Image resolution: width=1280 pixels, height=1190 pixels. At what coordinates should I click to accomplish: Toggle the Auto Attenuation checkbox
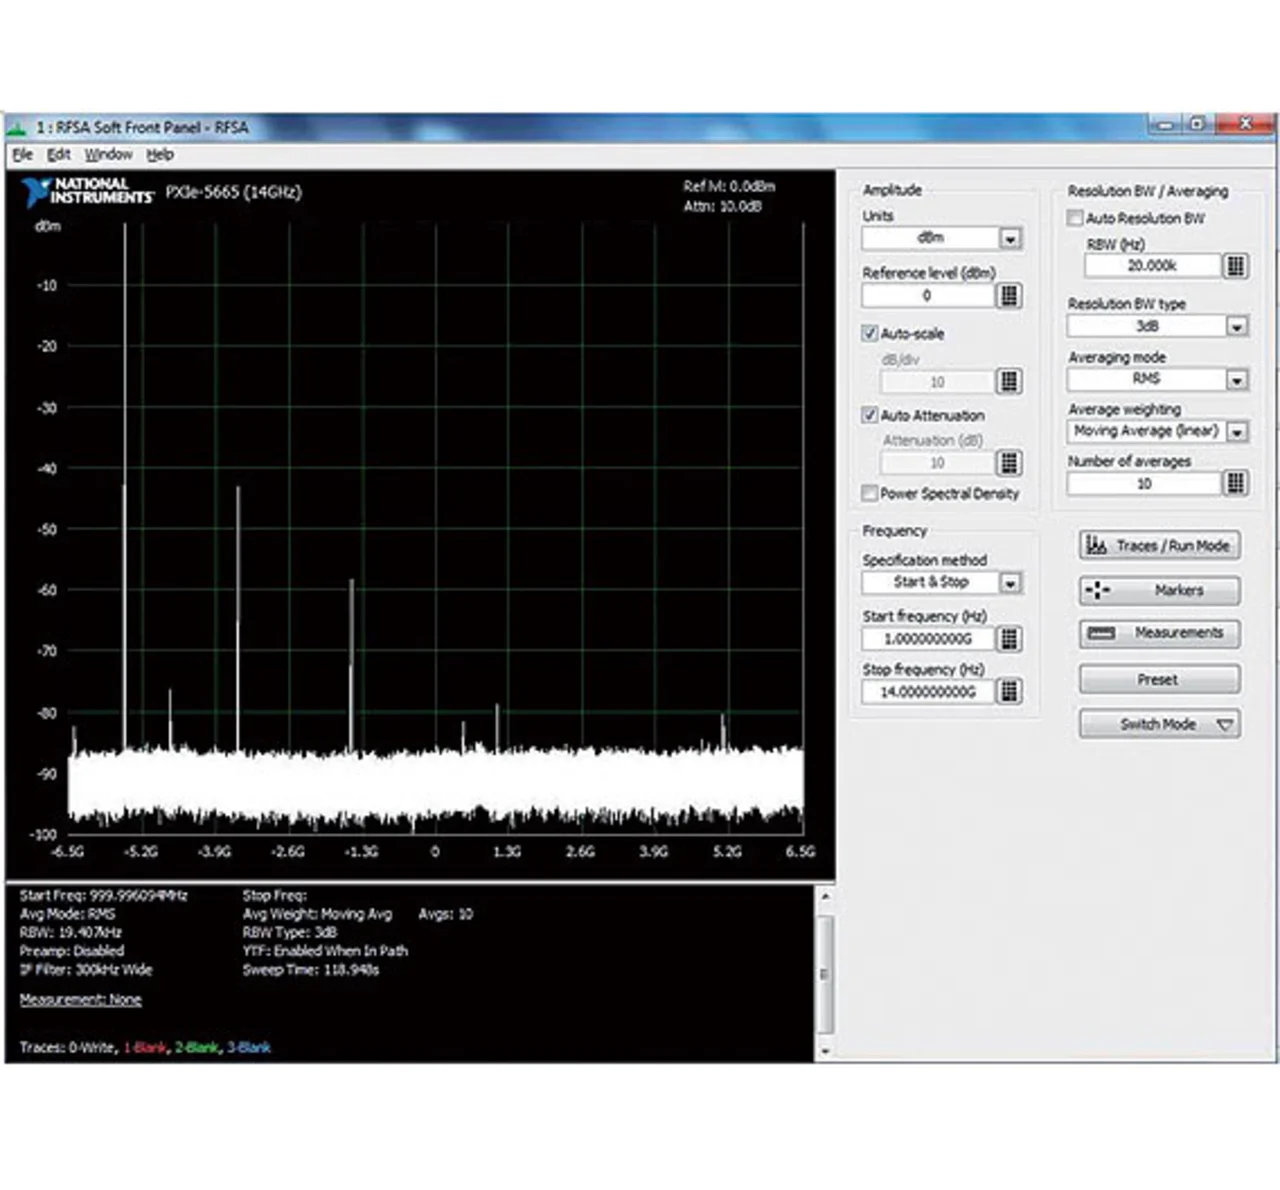click(870, 415)
